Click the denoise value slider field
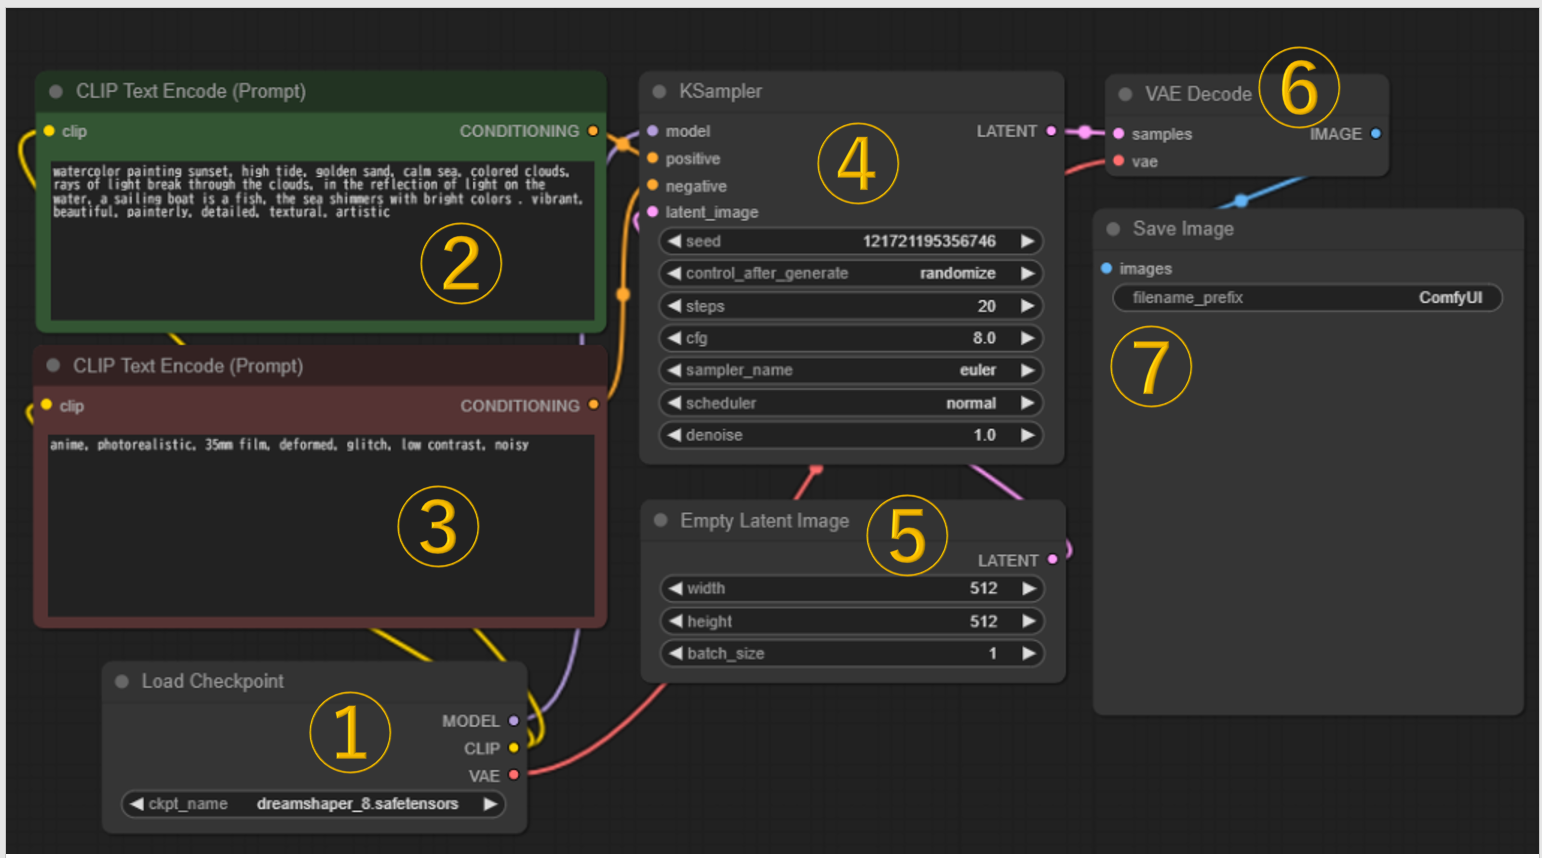 [850, 435]
